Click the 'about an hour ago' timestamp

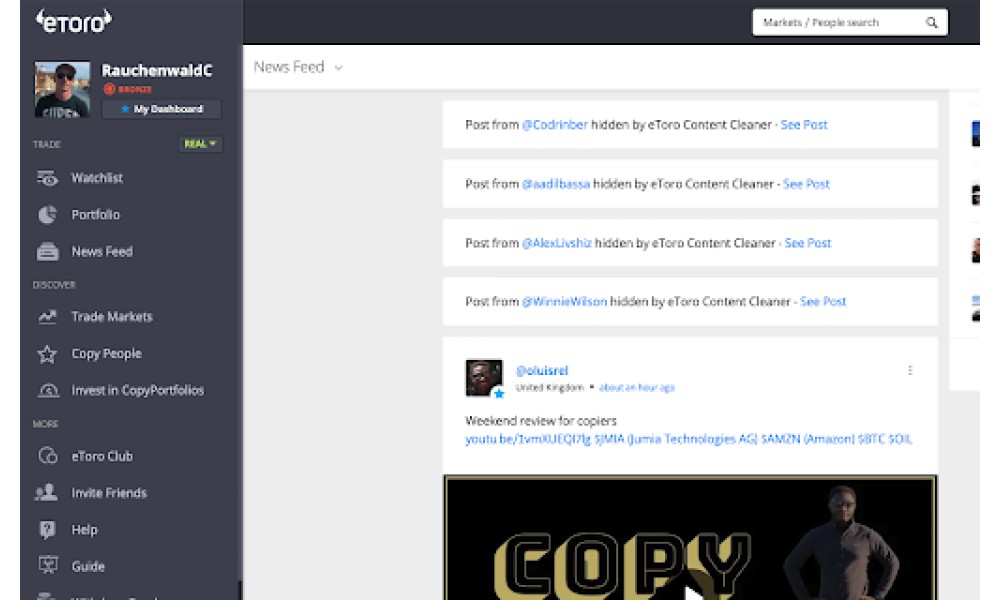636,388
